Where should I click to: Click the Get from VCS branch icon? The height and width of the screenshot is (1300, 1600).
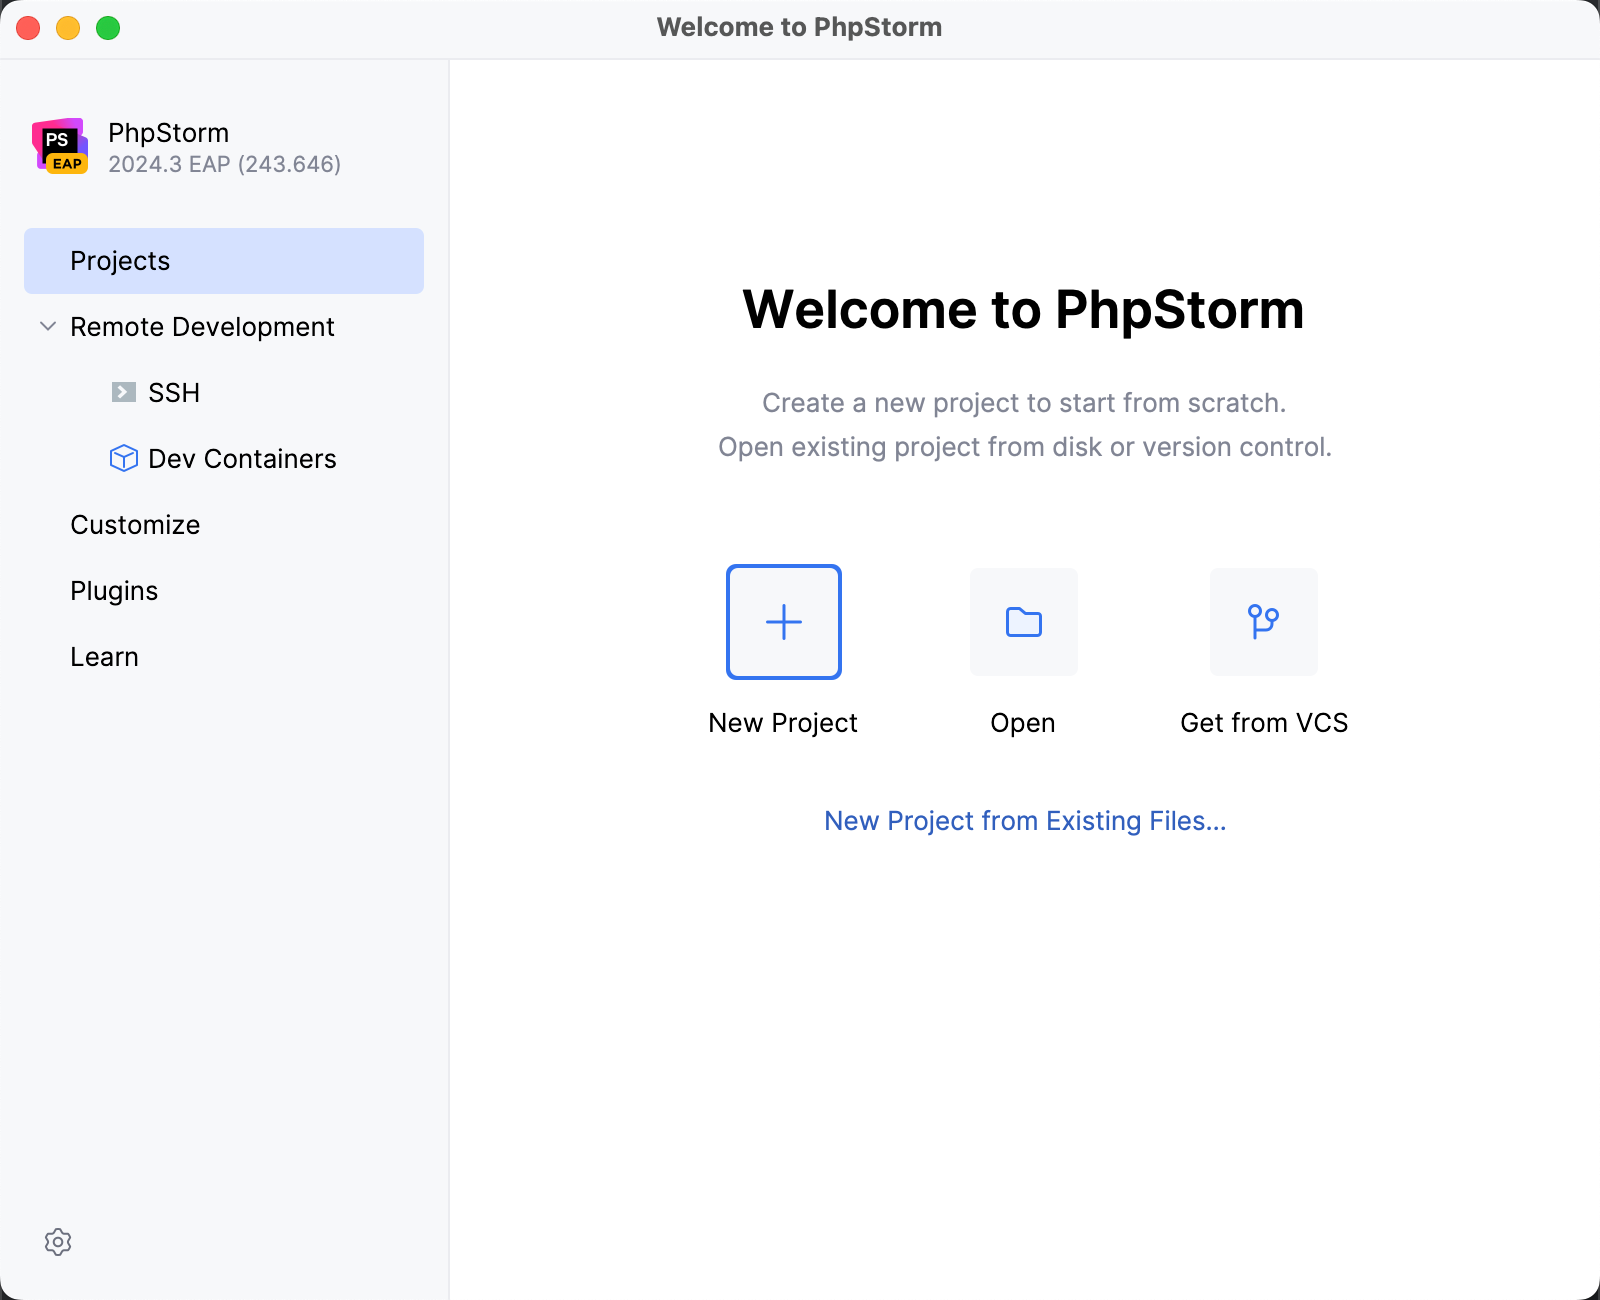pos(1264,622)
